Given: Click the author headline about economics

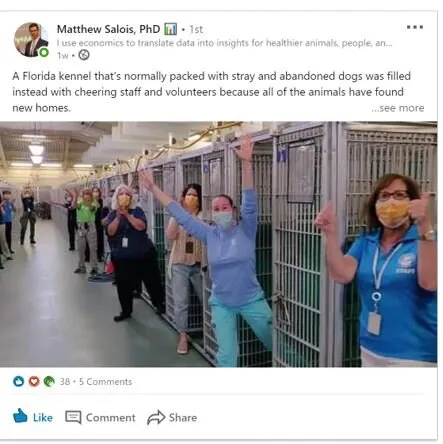Looking at the screenshot, I should point(224,43).
